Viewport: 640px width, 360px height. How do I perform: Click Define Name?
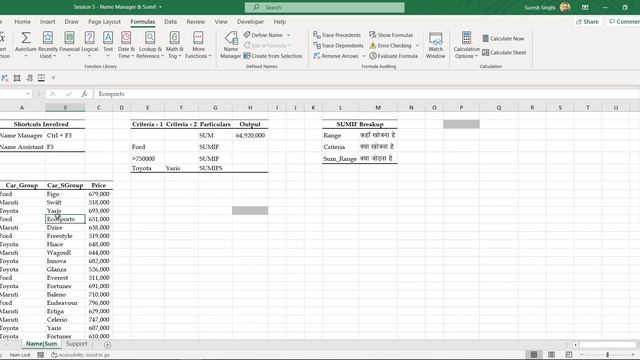click(x=263, y=35)
